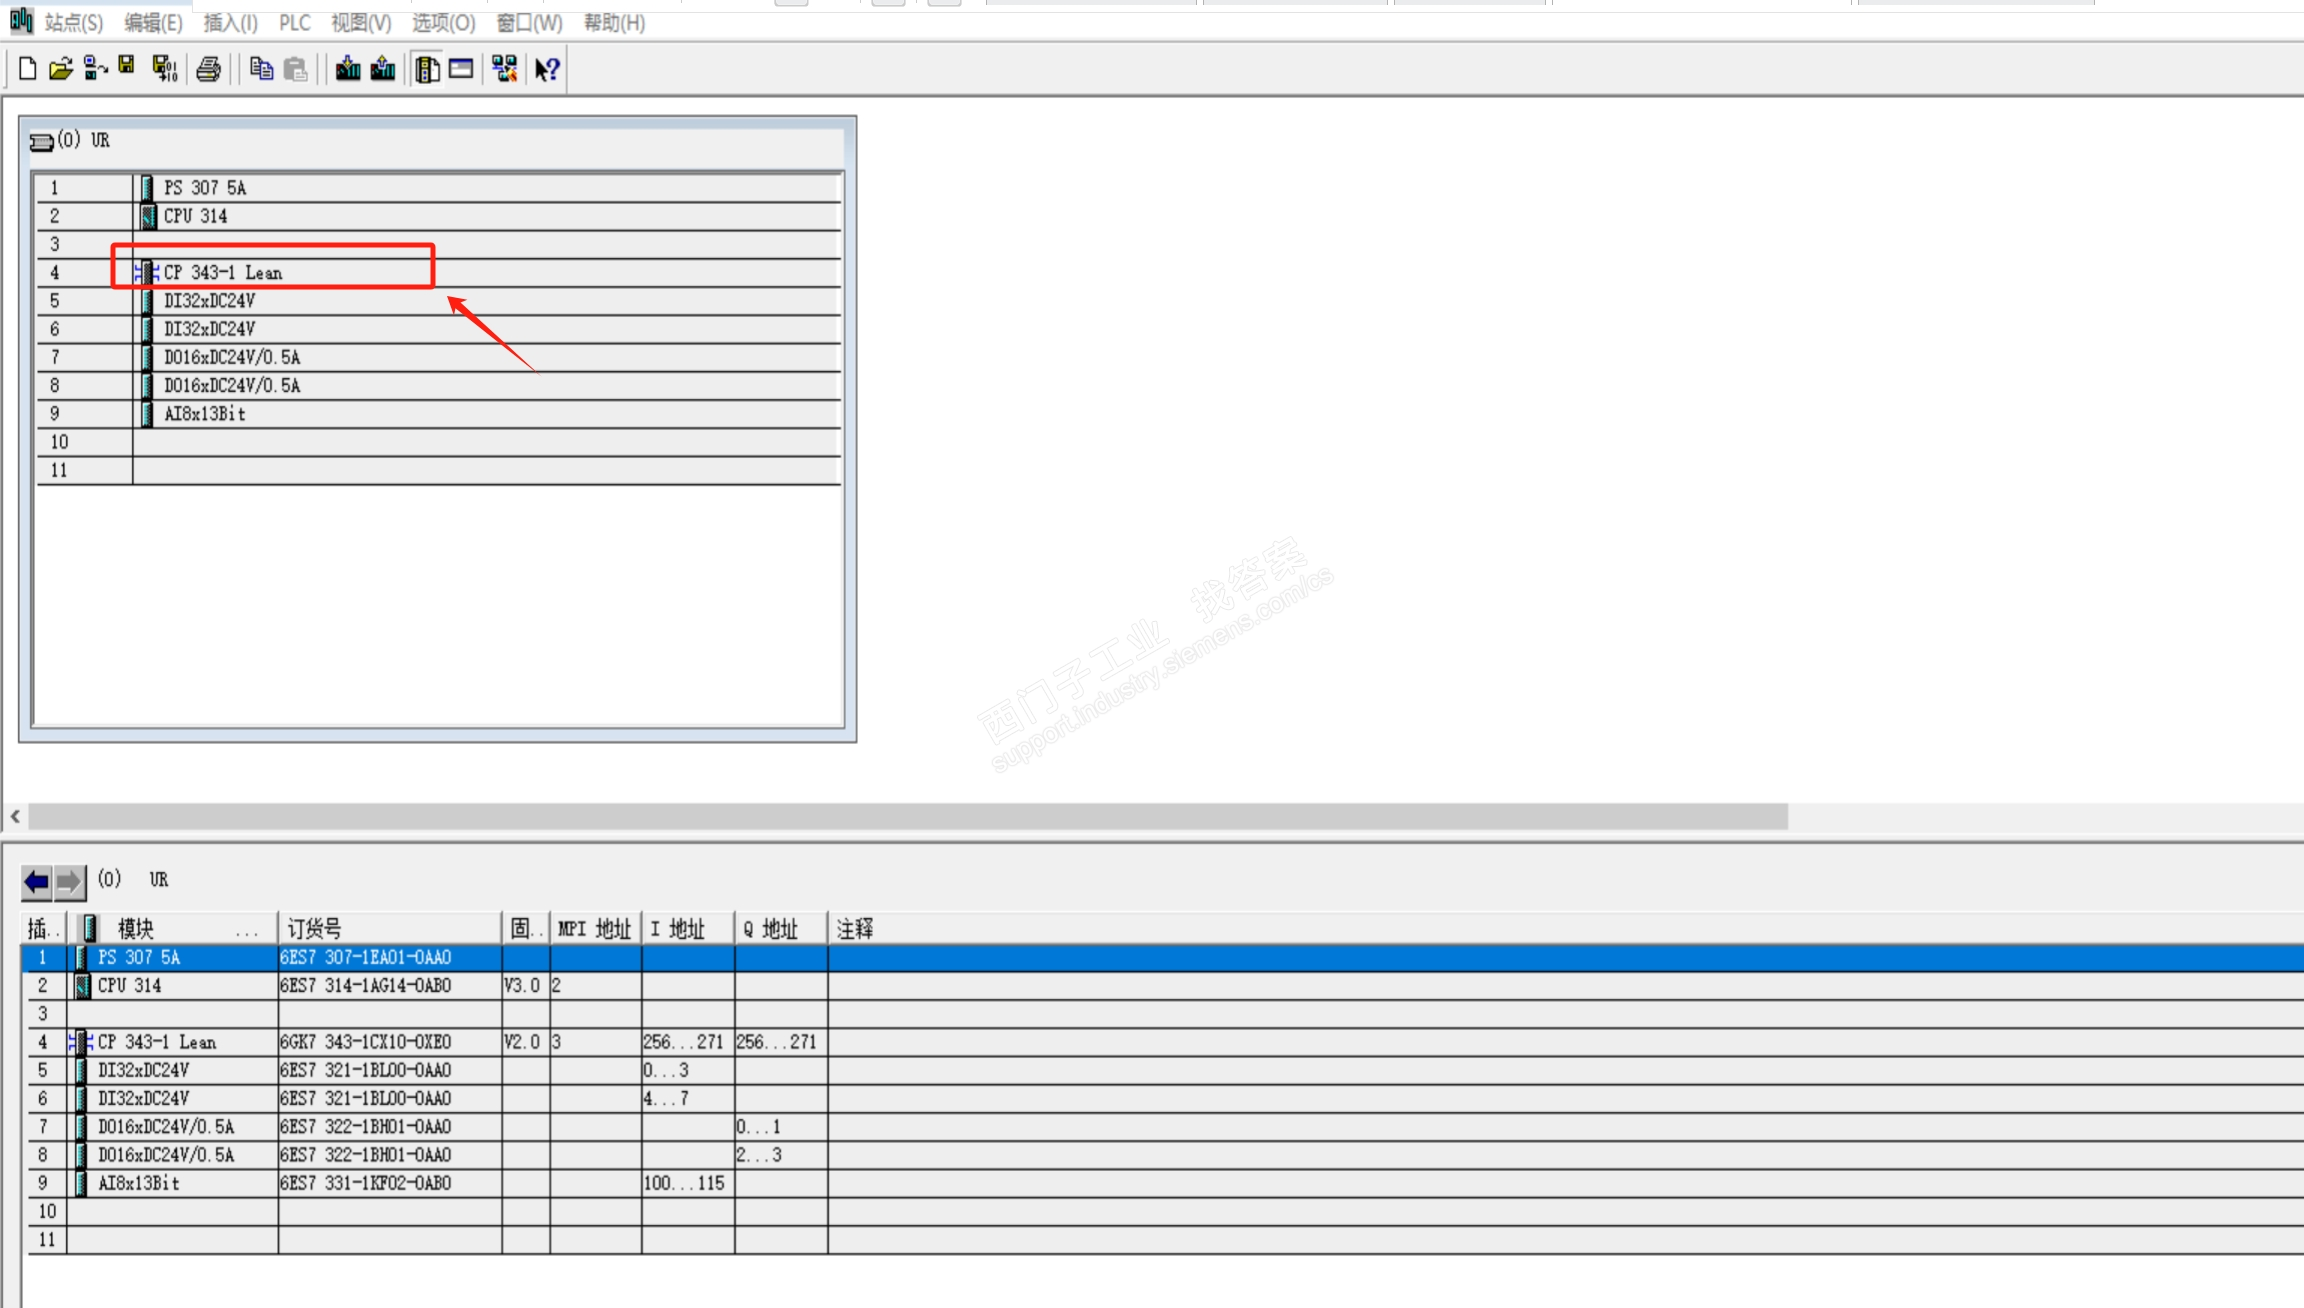This screenshot has height=1308, width=2304.
Task: Select the CPU 314 row in the detail table
Action: [130, 985]
